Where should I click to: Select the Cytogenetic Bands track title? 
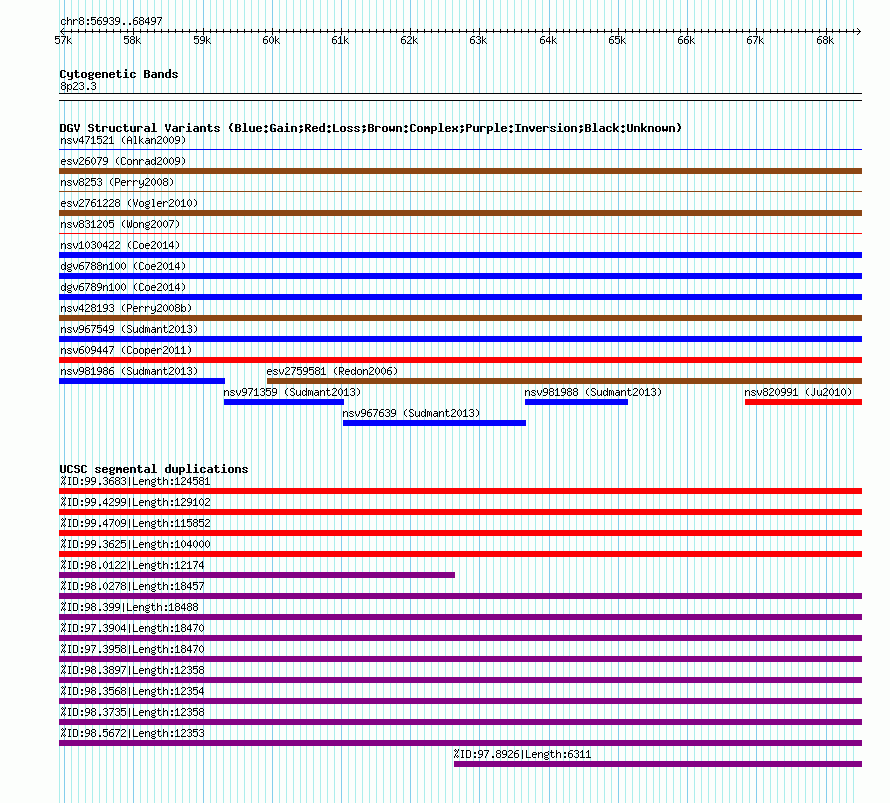tap(119, 74)
